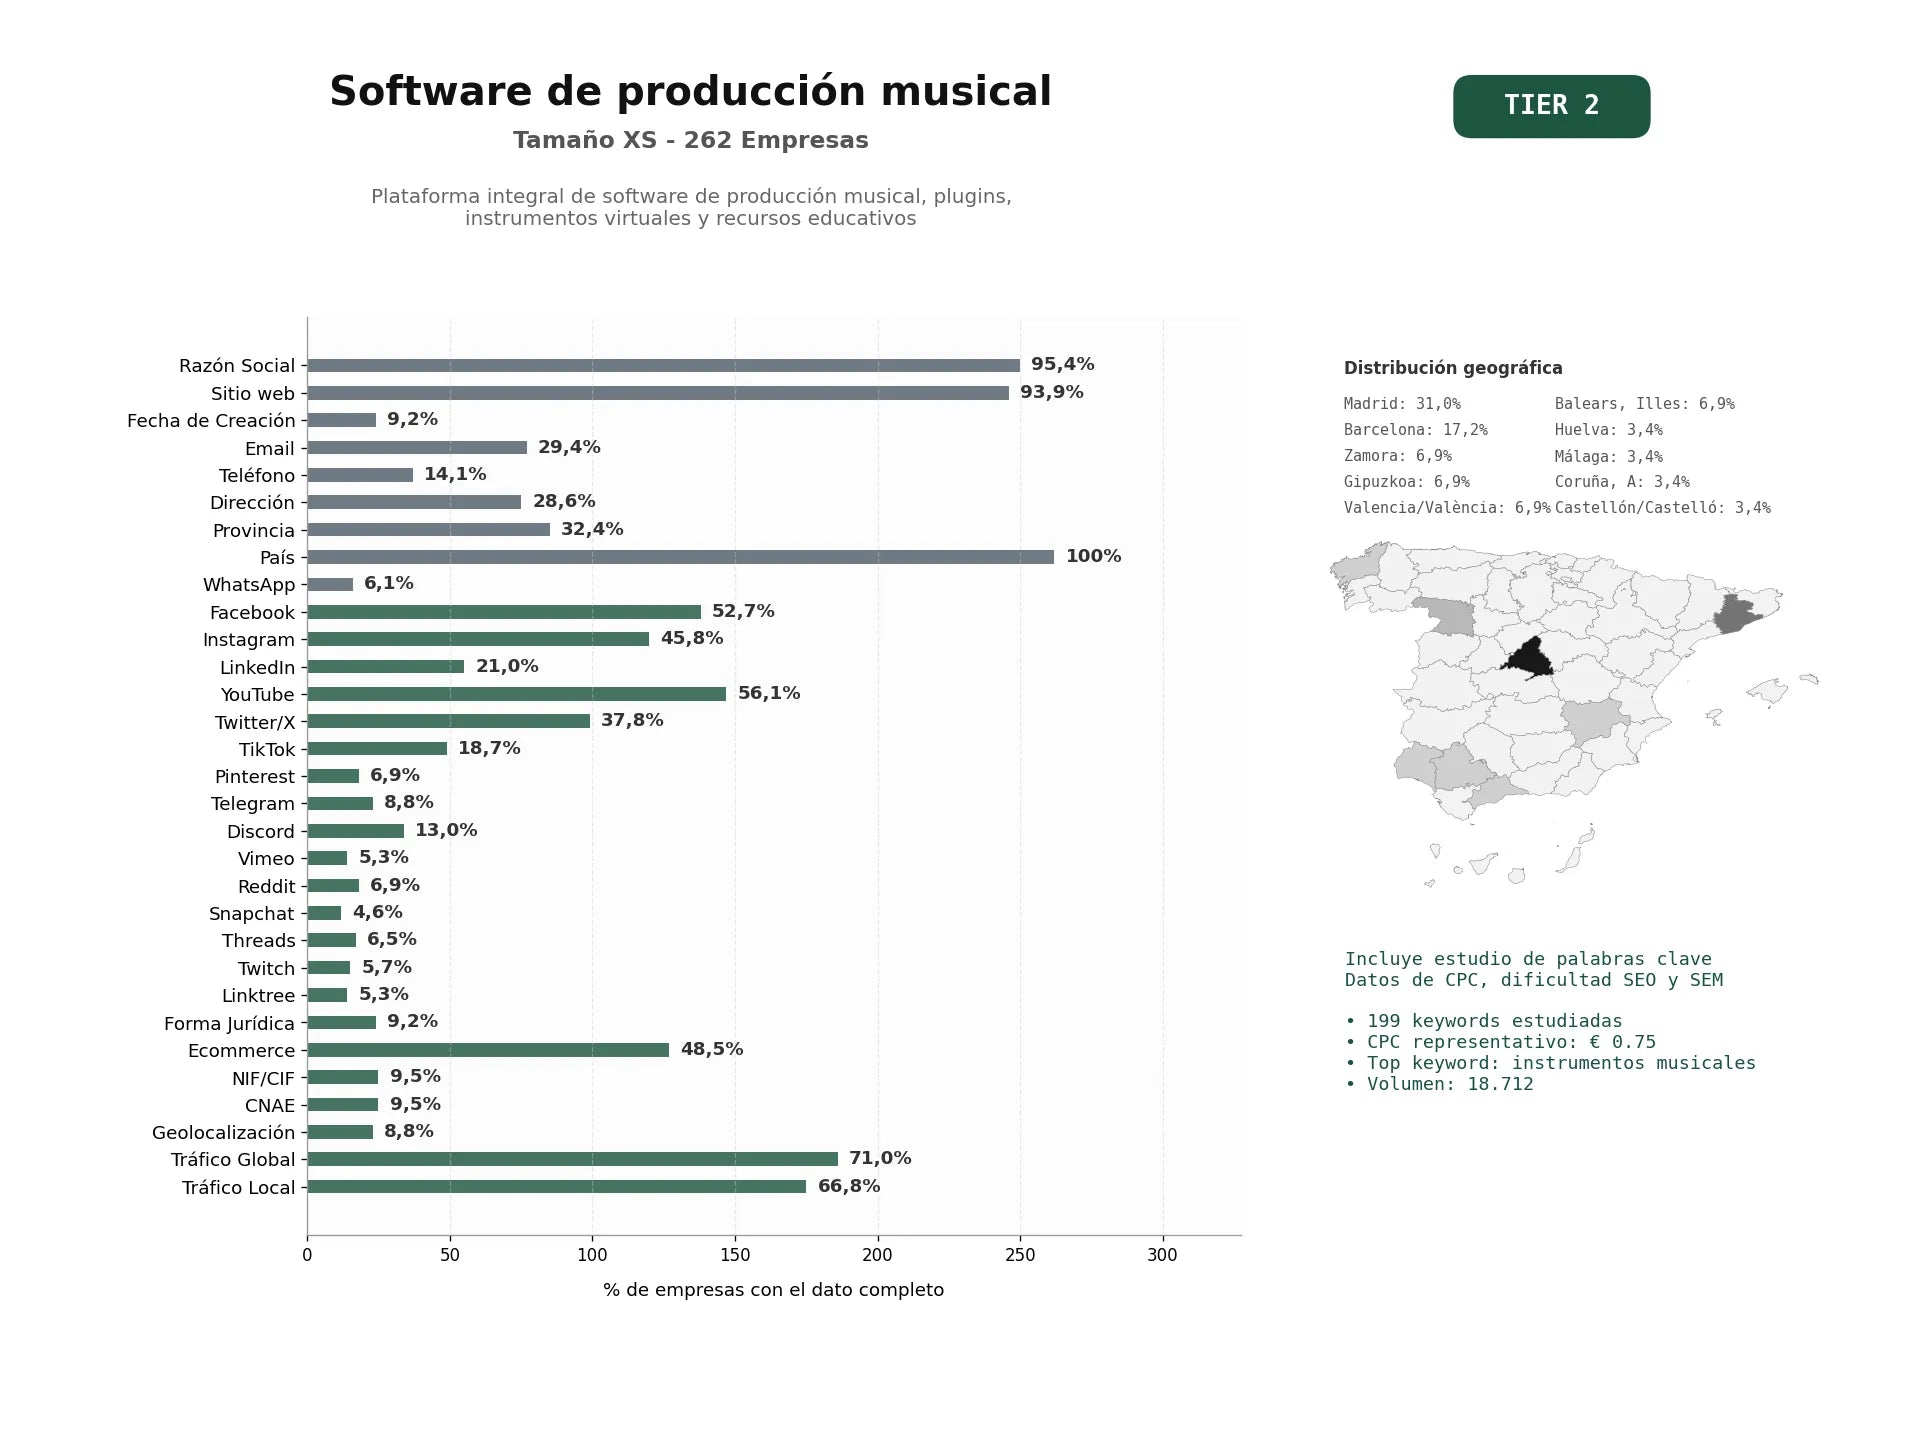Click 'Coruña, A: 3,4%' entry
The image size is (1920, 1440).
[1622, 482]
